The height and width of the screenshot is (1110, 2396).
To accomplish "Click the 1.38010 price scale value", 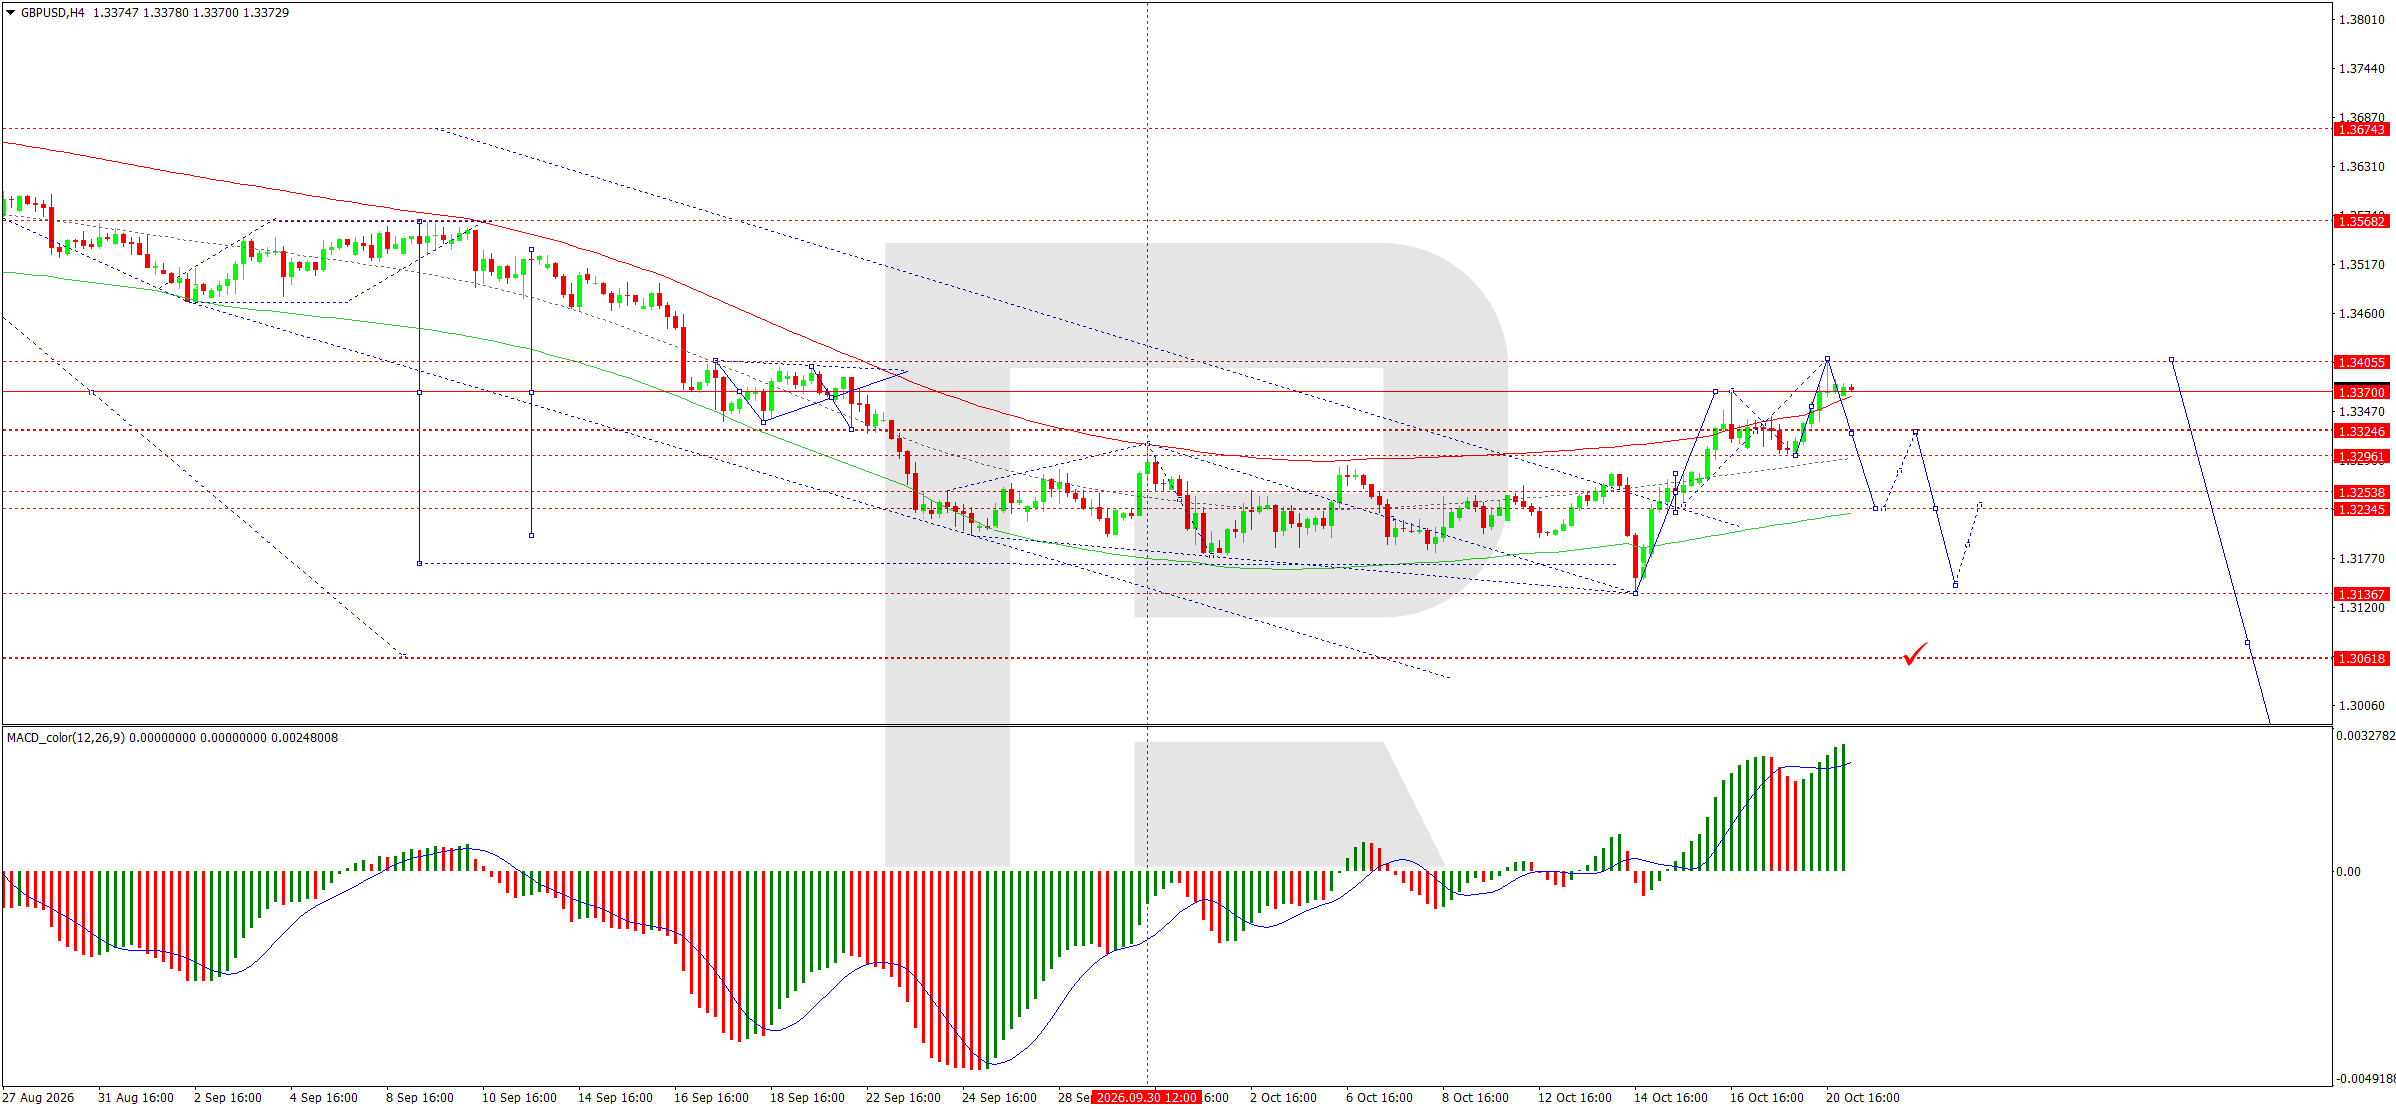I will click(2361, 20).
